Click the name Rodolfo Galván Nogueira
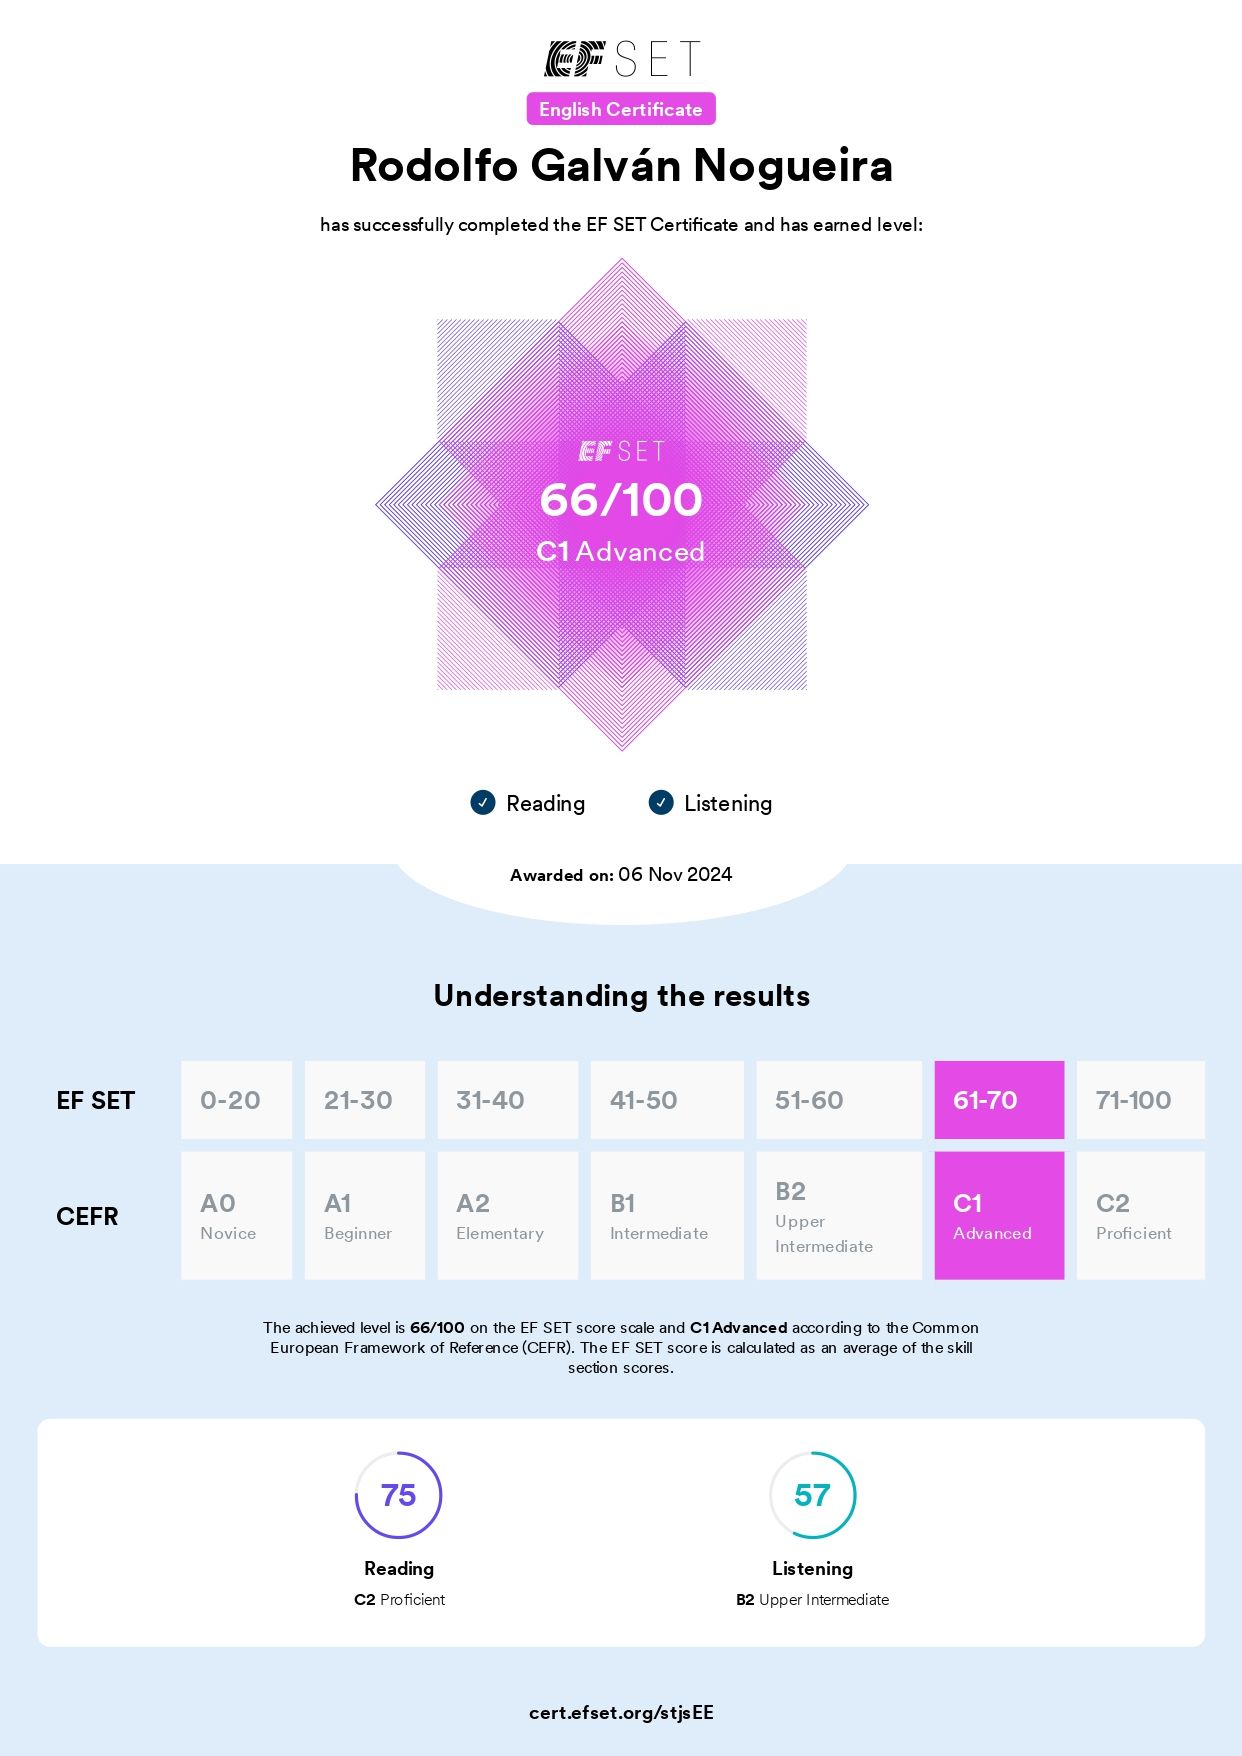 tap(621, 166)
